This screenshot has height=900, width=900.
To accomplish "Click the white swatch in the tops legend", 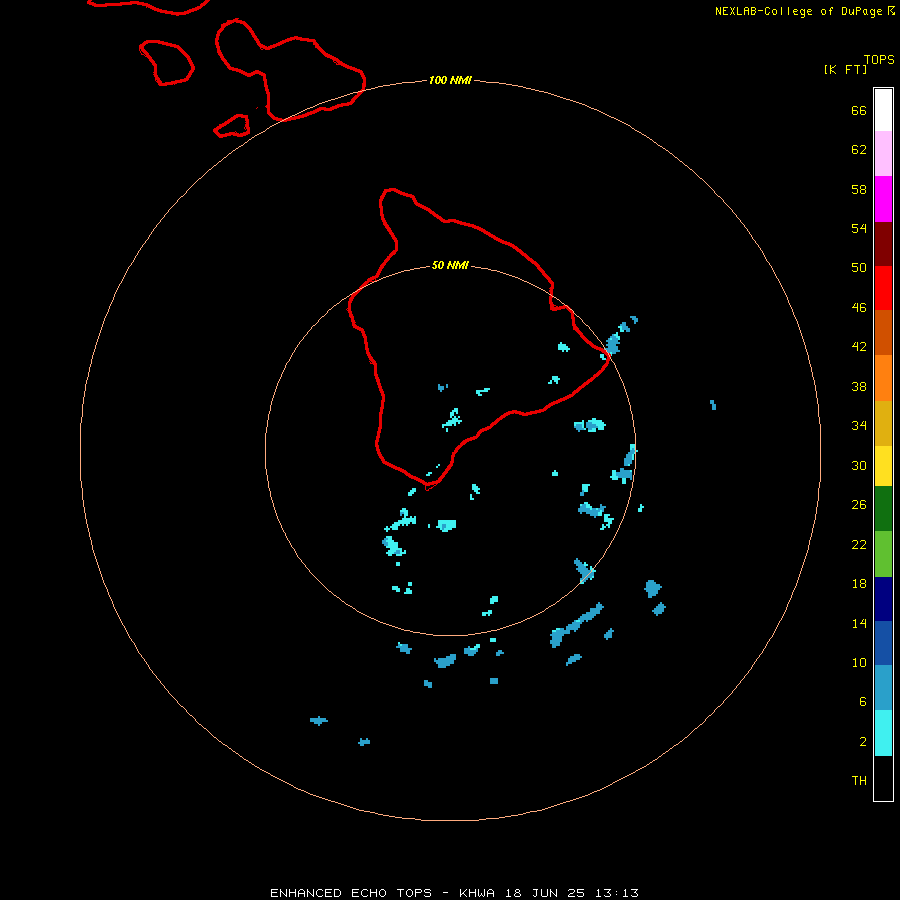I will 883,110.
